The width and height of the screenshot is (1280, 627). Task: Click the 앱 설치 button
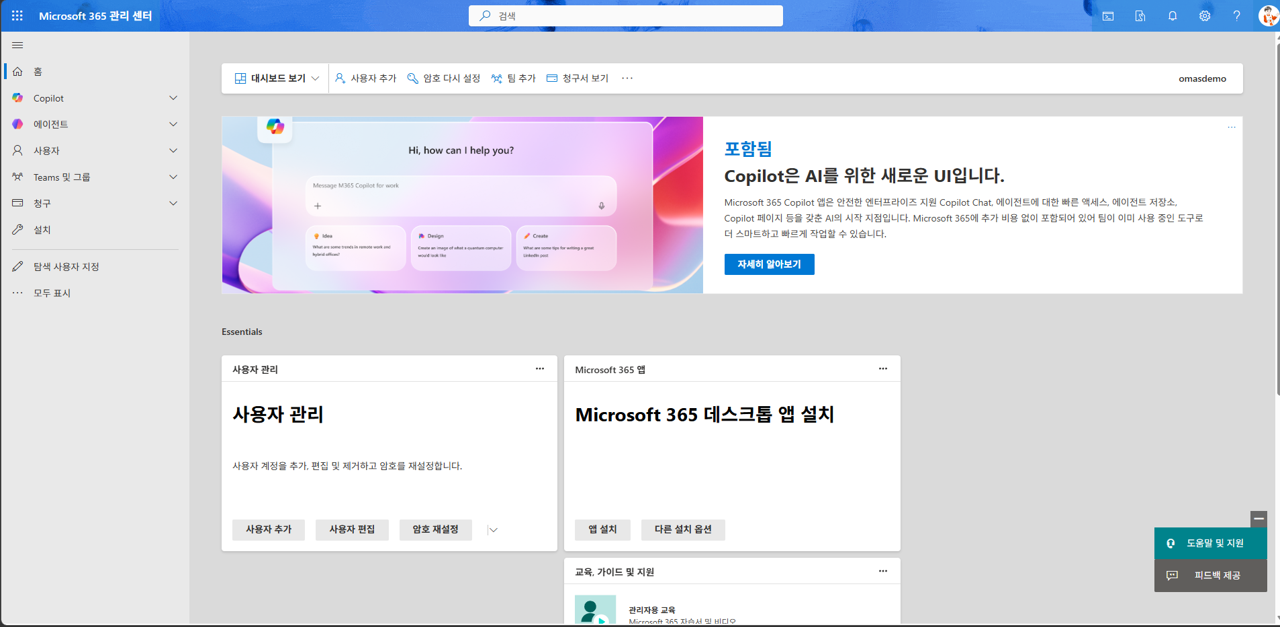point(602,529)
